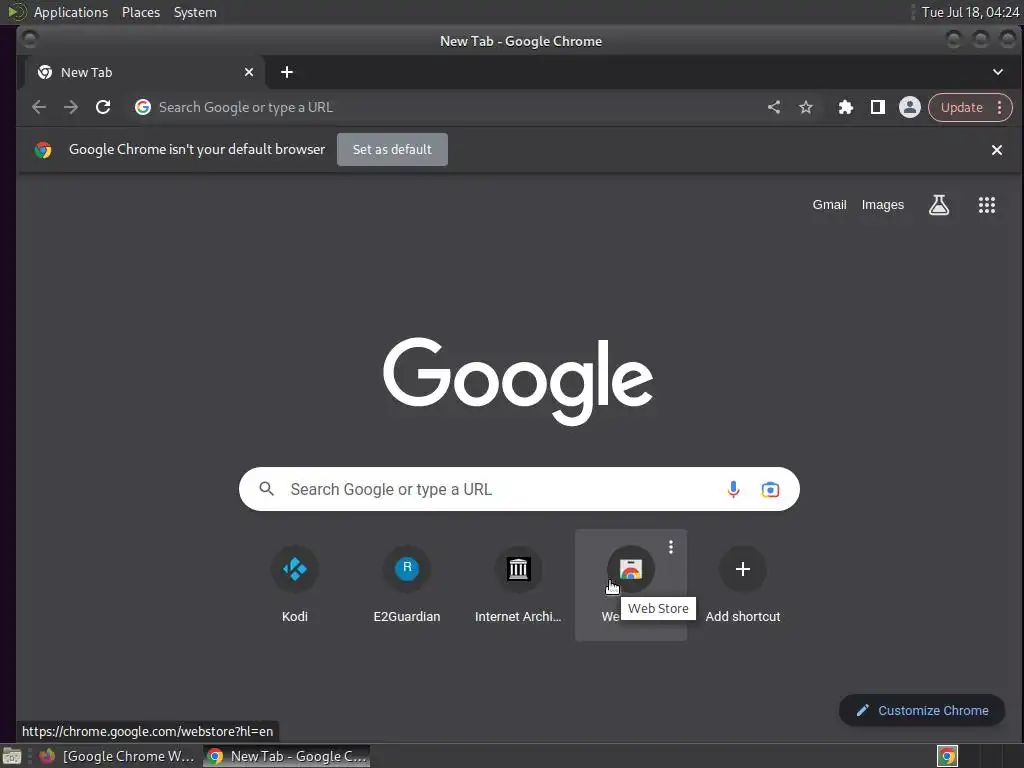Open a new tab with plus
This screenshot has width=1024, height=768.
(287, 72)
